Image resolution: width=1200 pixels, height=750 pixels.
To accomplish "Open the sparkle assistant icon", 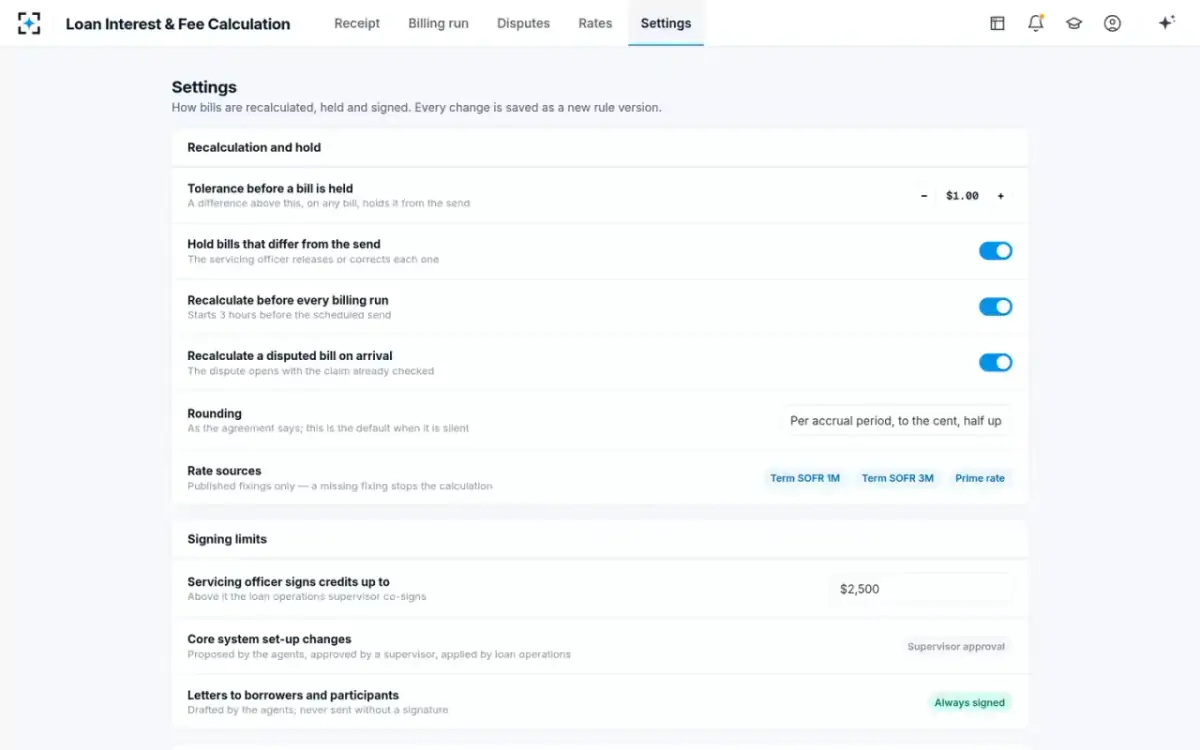I will 1166,23.
